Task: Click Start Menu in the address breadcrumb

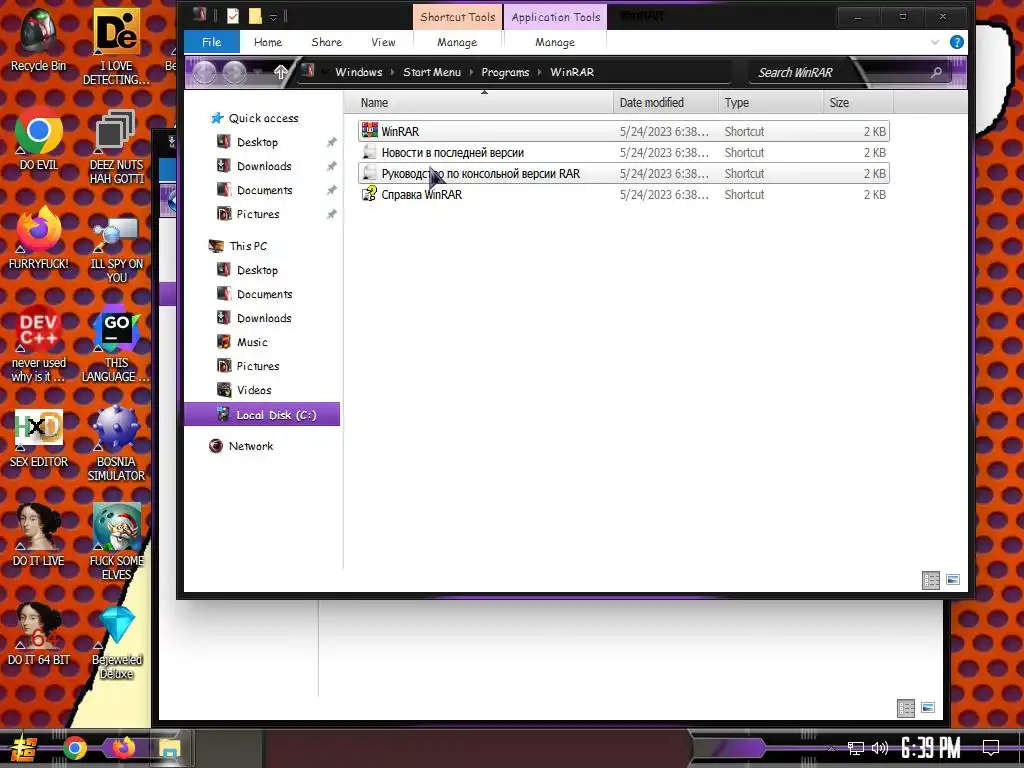Action: tap(432, 72)
